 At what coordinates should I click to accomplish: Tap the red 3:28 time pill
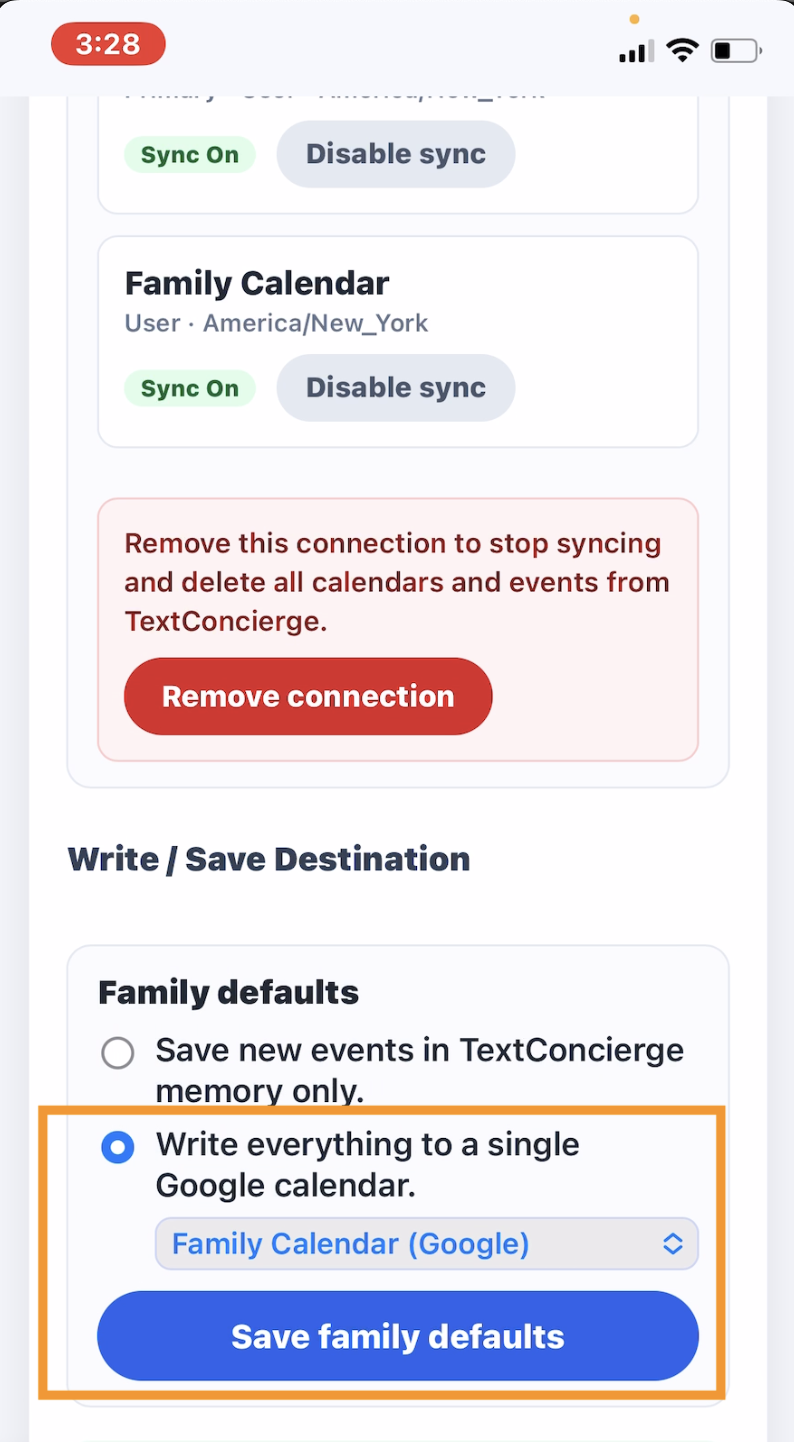click(x=108, y=44)
